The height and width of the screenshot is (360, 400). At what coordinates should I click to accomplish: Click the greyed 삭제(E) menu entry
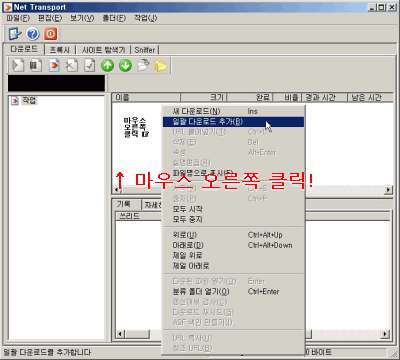(233, 142)
